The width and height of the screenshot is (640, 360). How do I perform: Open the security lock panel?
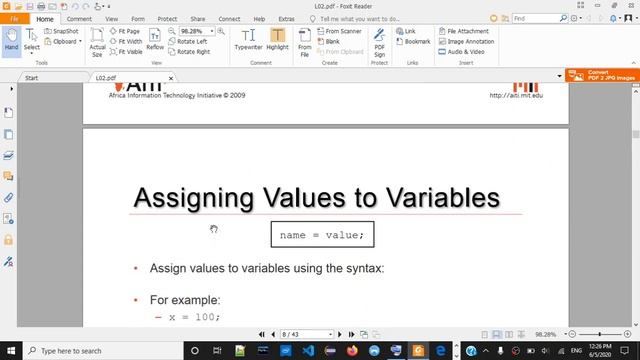[x=8, y=240]
